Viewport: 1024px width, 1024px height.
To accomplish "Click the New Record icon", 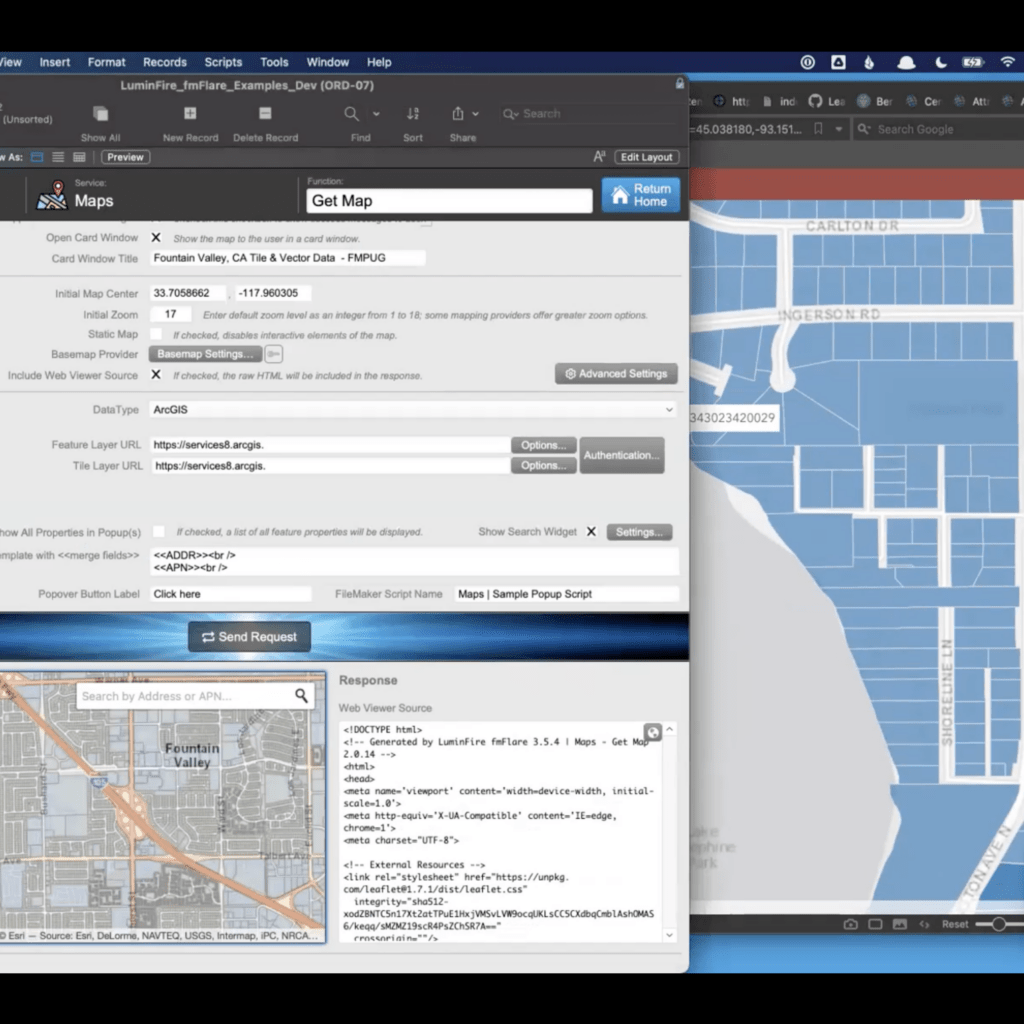I will (190, 113).
